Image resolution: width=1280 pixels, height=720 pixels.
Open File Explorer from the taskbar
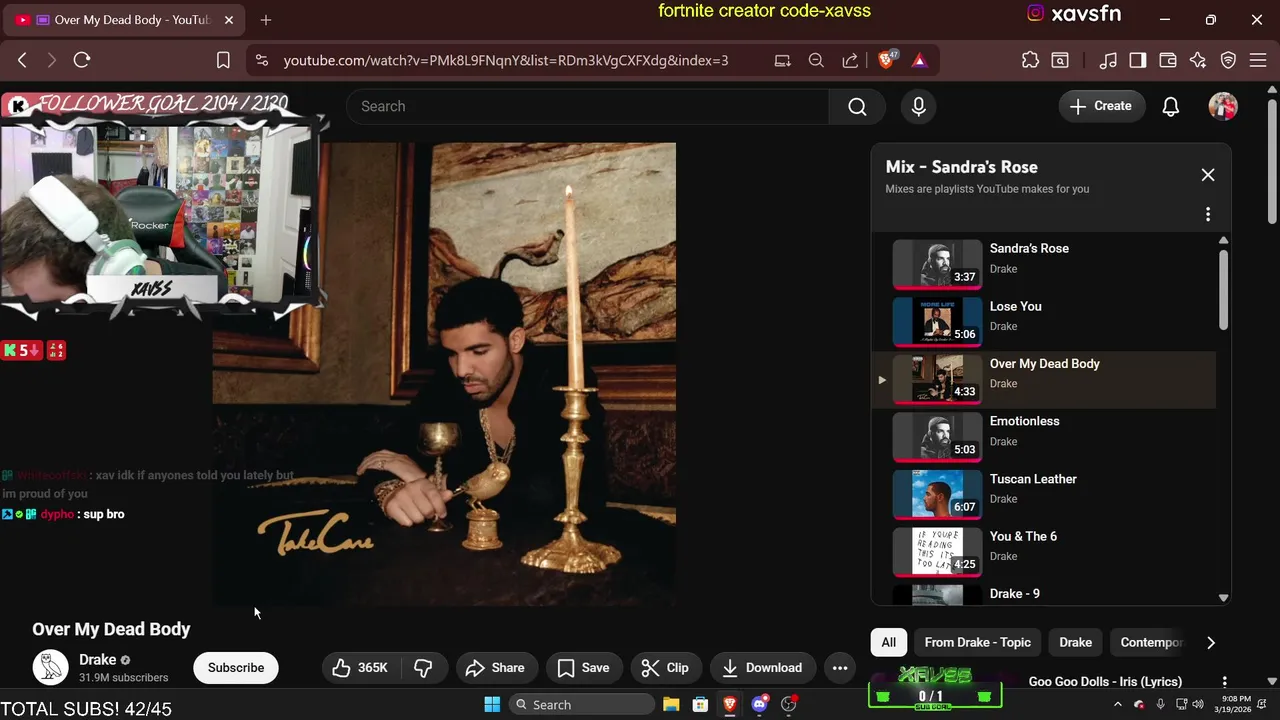point(671,705)
